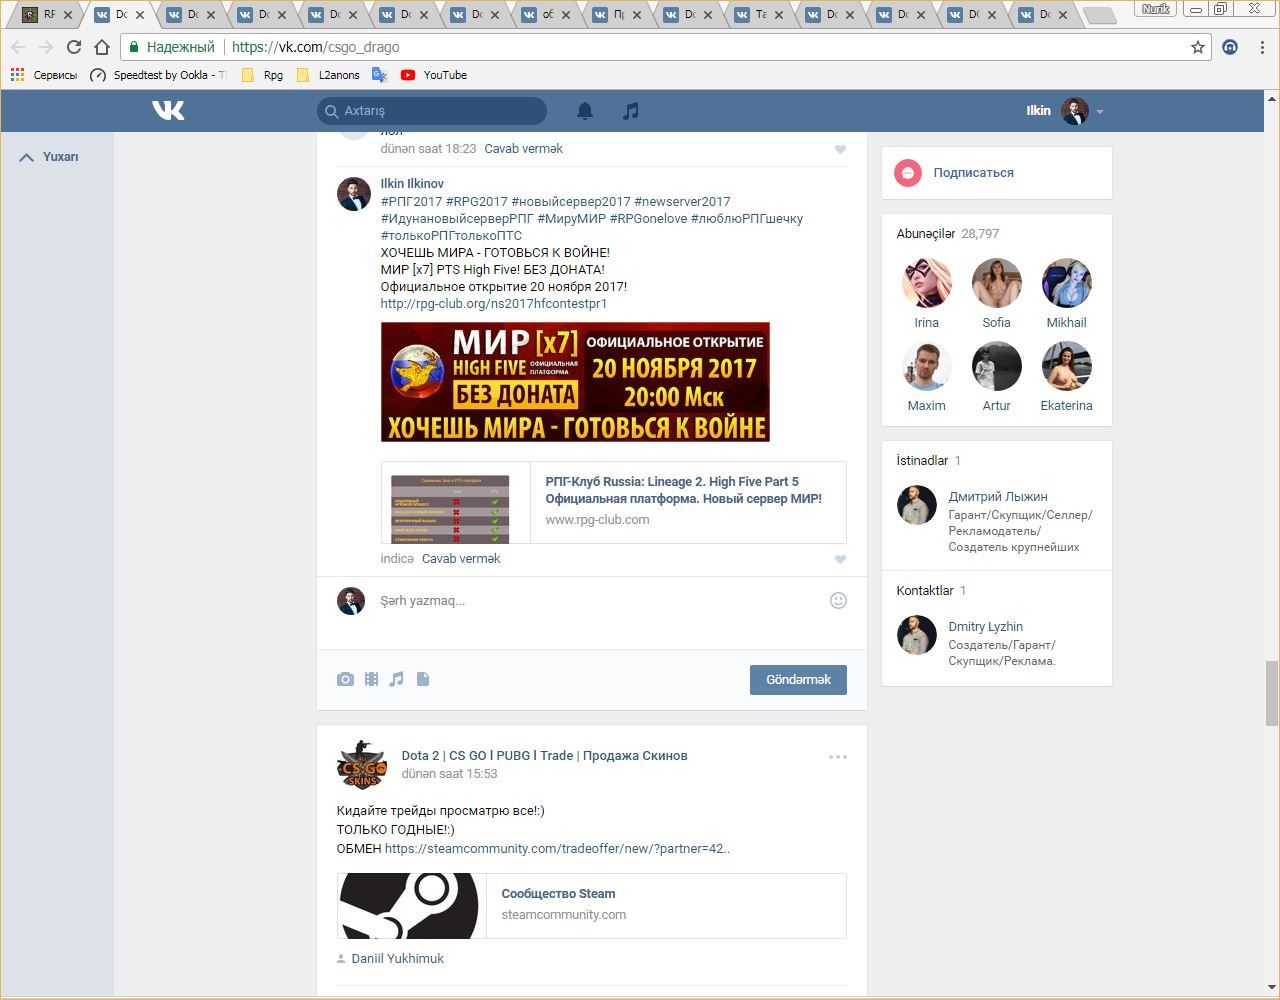The width and height of the screenshot is (1280, 1000).
Task: Click Cavab vermək beside dünən saat 18:23
Action: click(x=523, y=149)
